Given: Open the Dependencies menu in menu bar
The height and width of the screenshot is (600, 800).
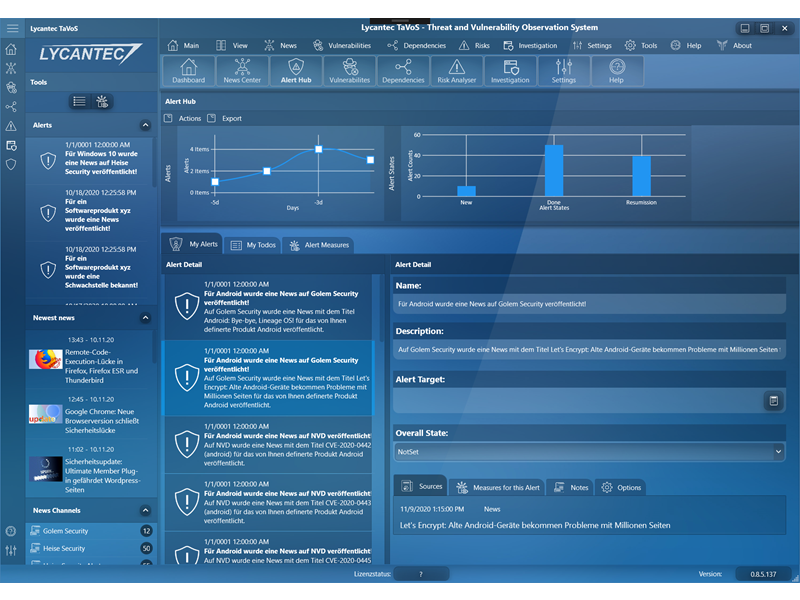Looking at the screenshot, I should pos(416,45).
